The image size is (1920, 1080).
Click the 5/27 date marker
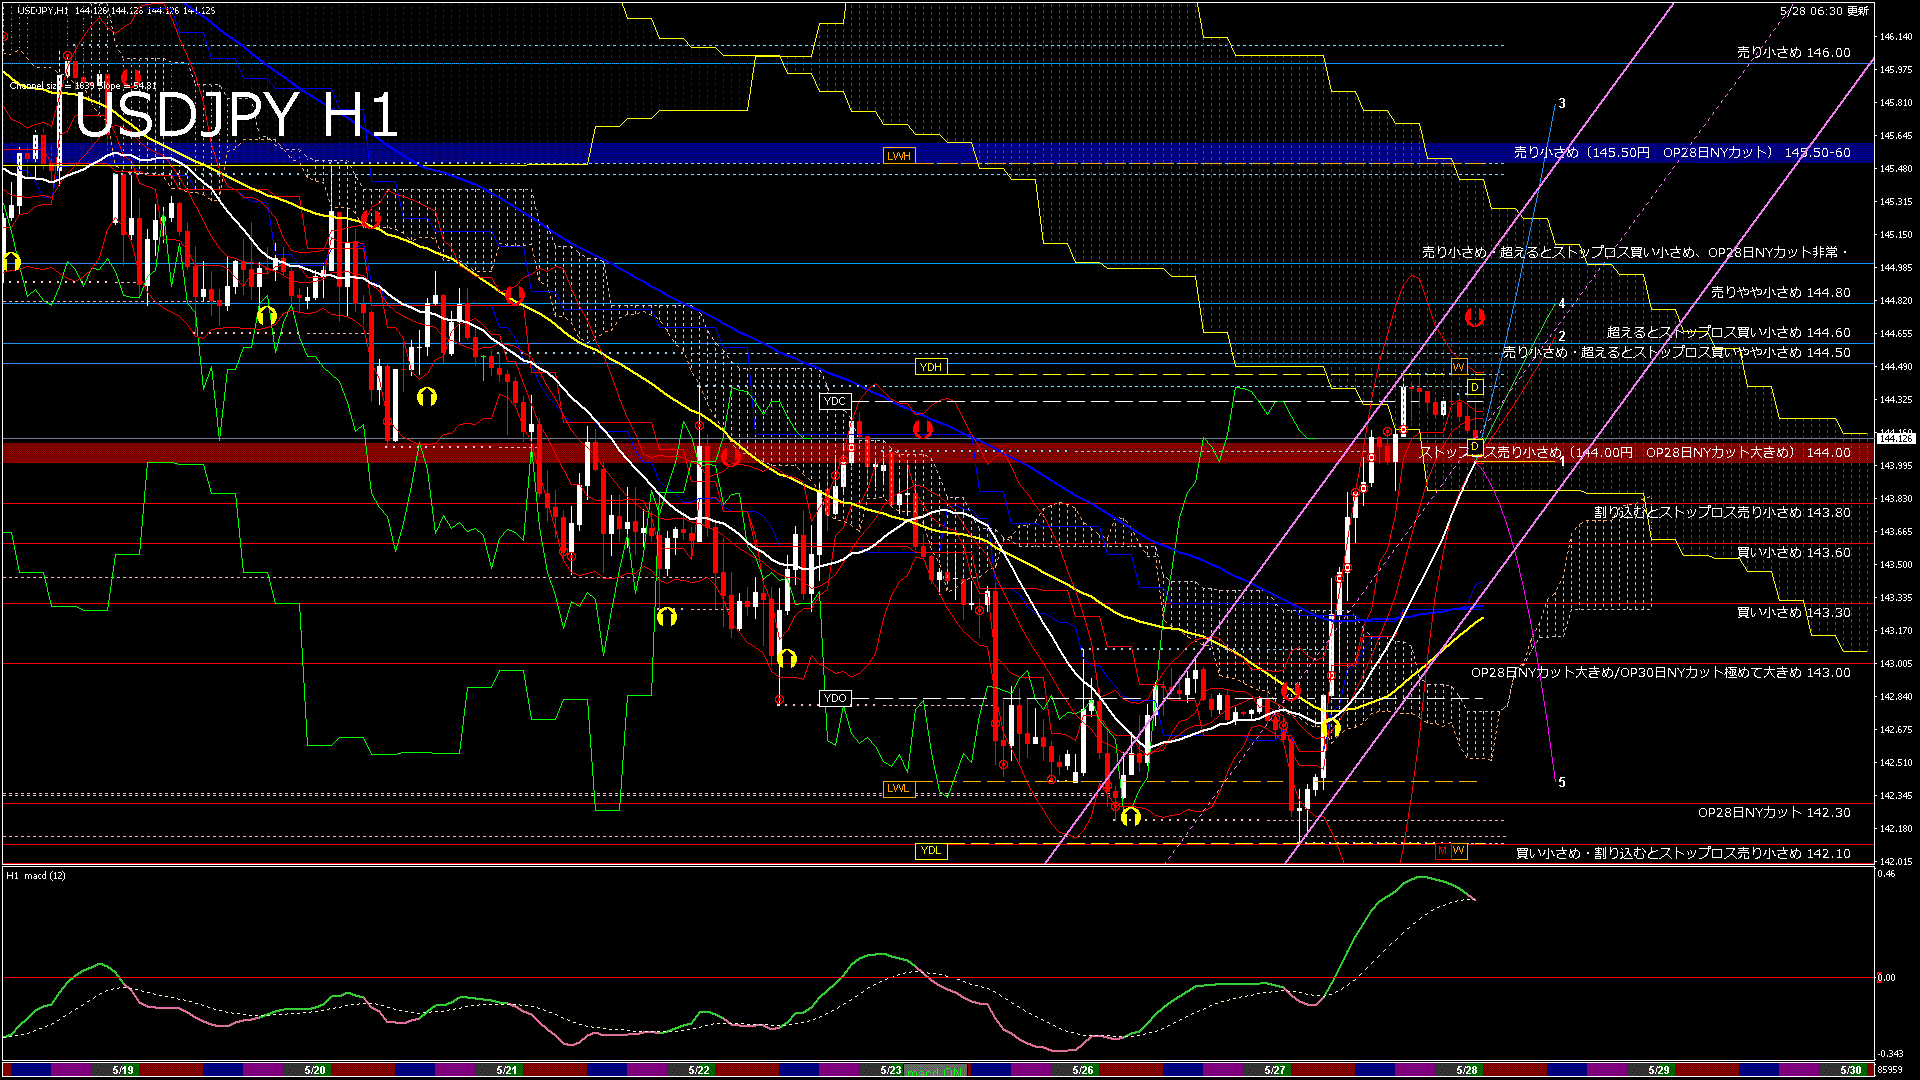coord(1275,1070)
